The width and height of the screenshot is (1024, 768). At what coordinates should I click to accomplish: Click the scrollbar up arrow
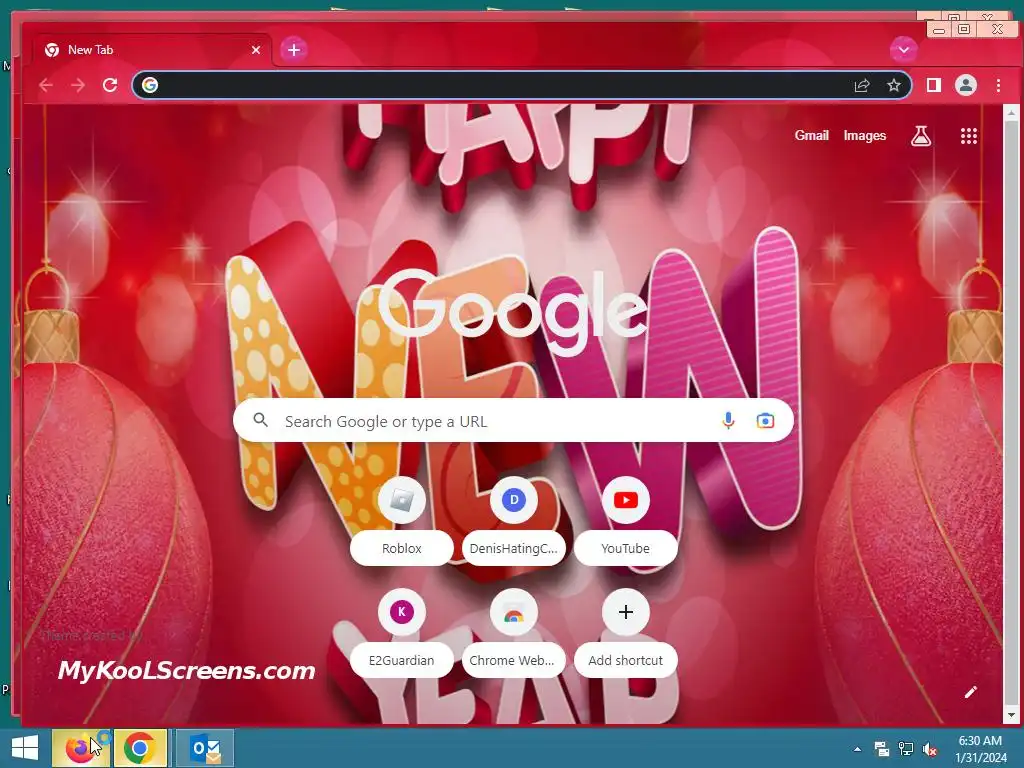[1012, 113]
